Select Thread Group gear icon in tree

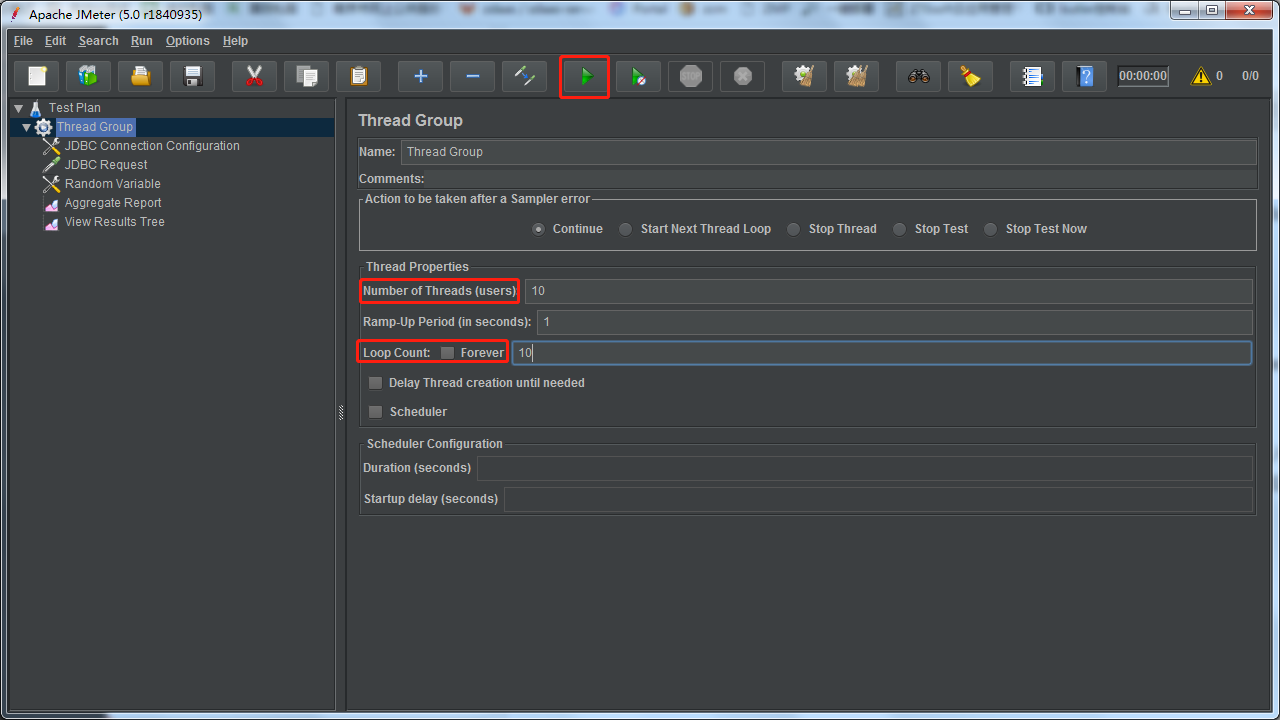pos(44,127)
